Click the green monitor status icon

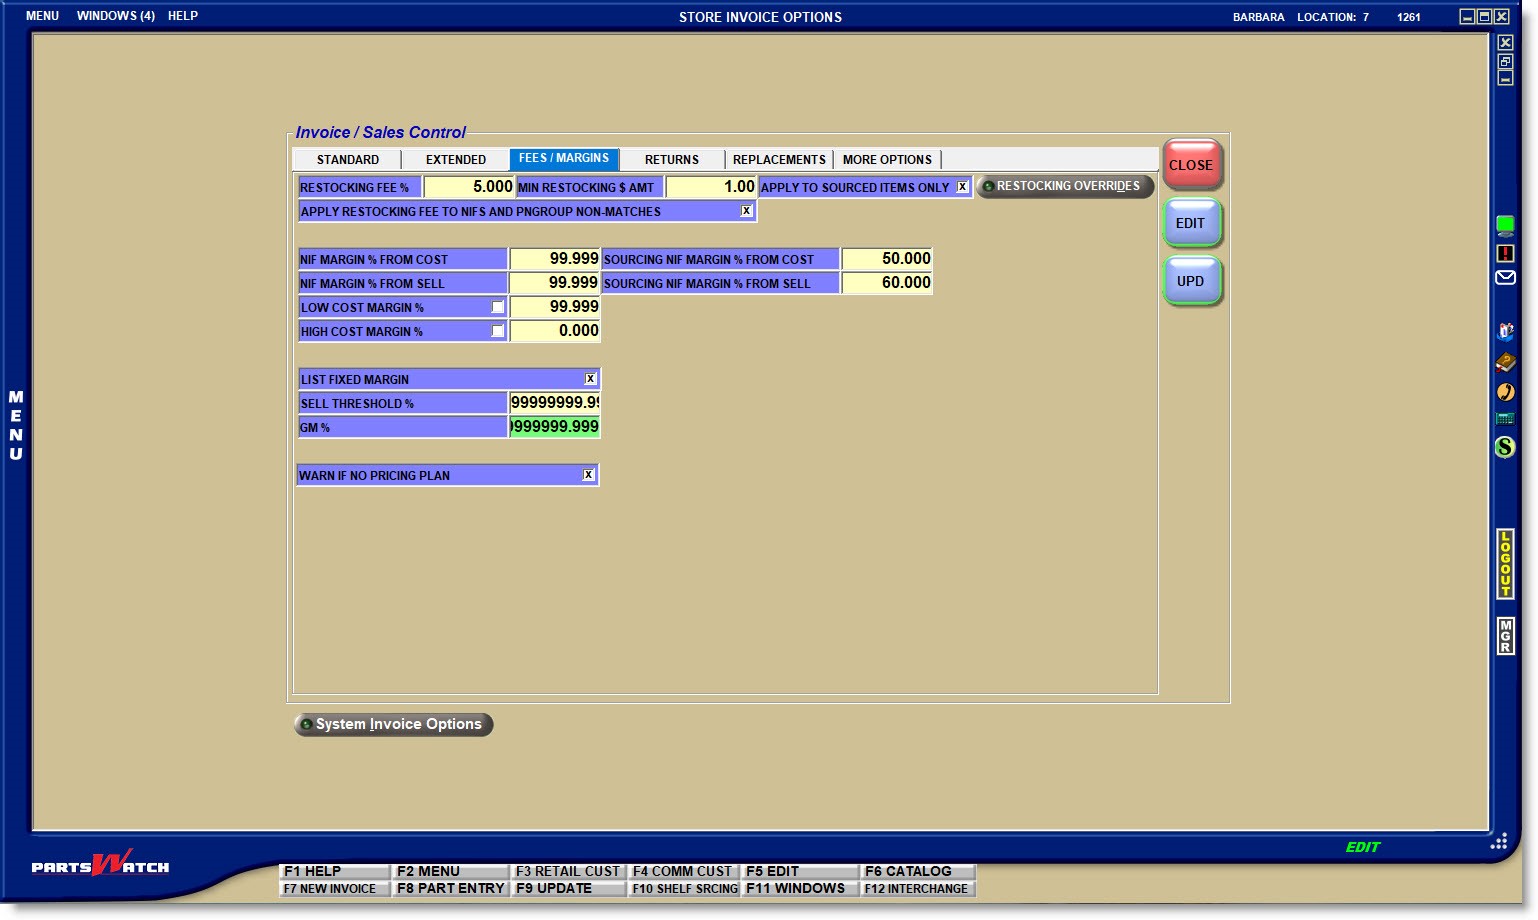(1505, 225)
